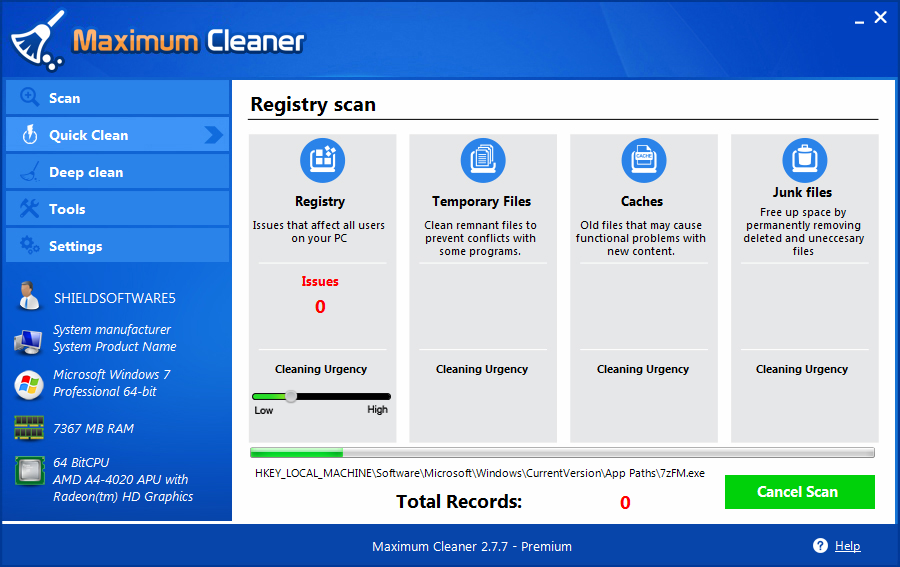Click Cleaning Urgency label under Caches
The height and width of the screenshot is (567, 900).
(643, 369)
